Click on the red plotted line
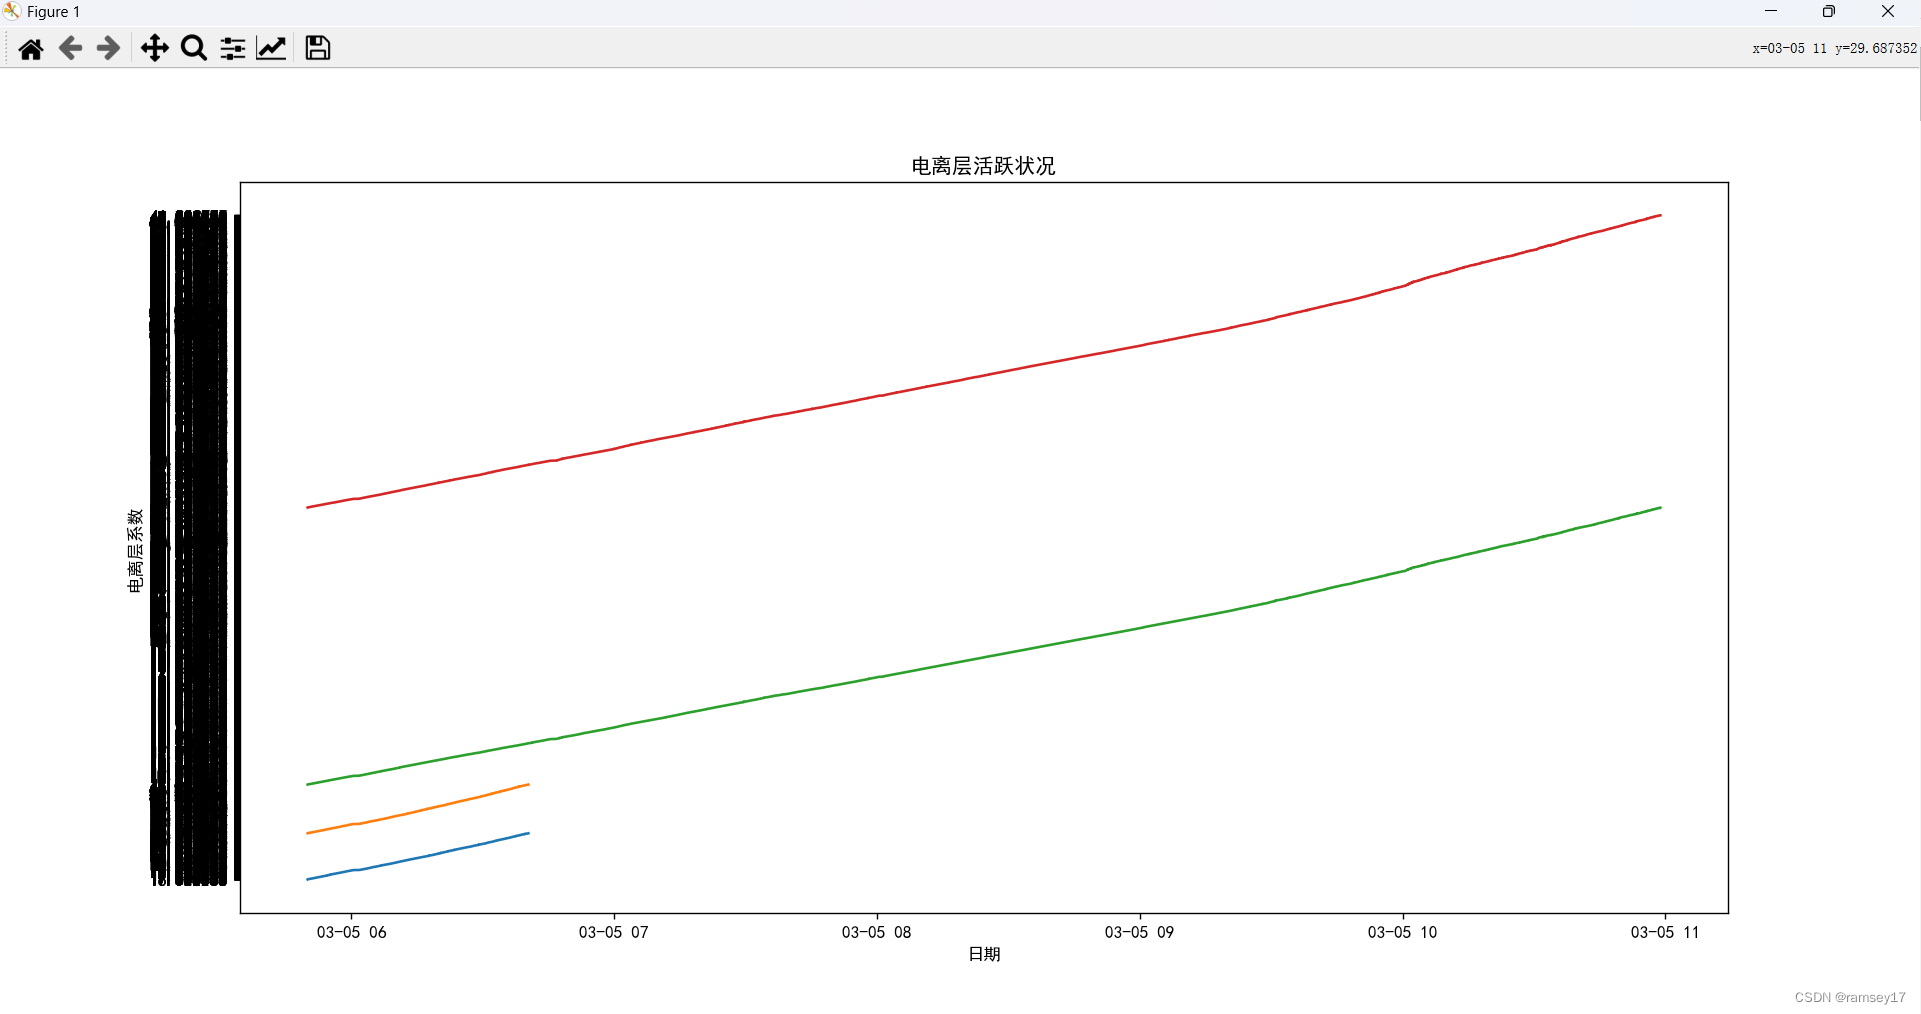The height and width of the screenshot is (1014, 1921). point(984,376)
